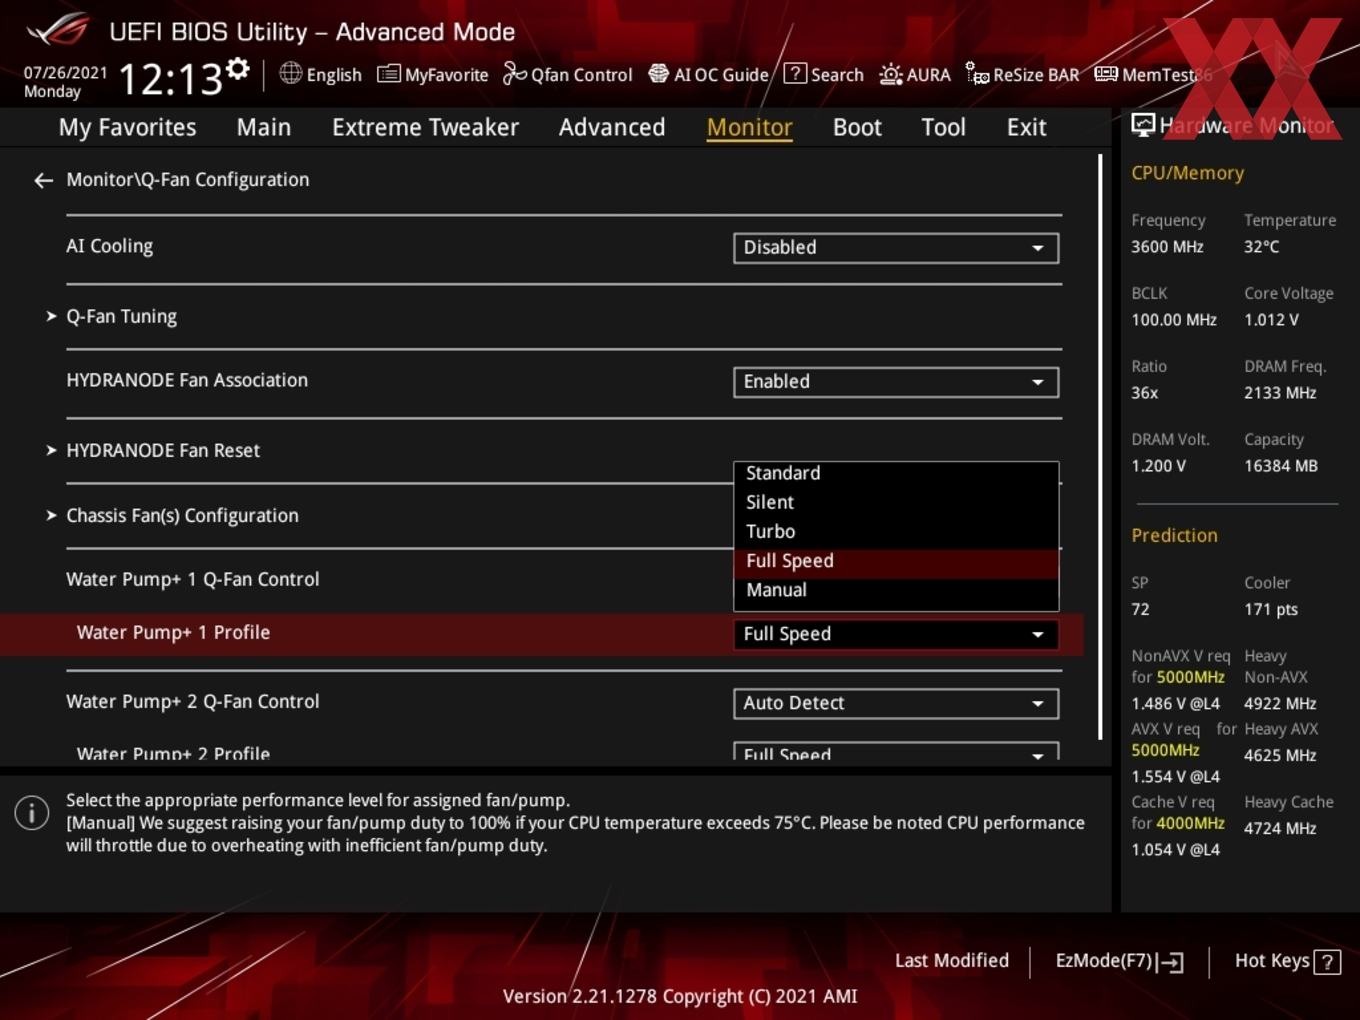1360x1020 pixels.
Task: Click the 16384 MB capacity value
Action: click(x=1281, y=466)
